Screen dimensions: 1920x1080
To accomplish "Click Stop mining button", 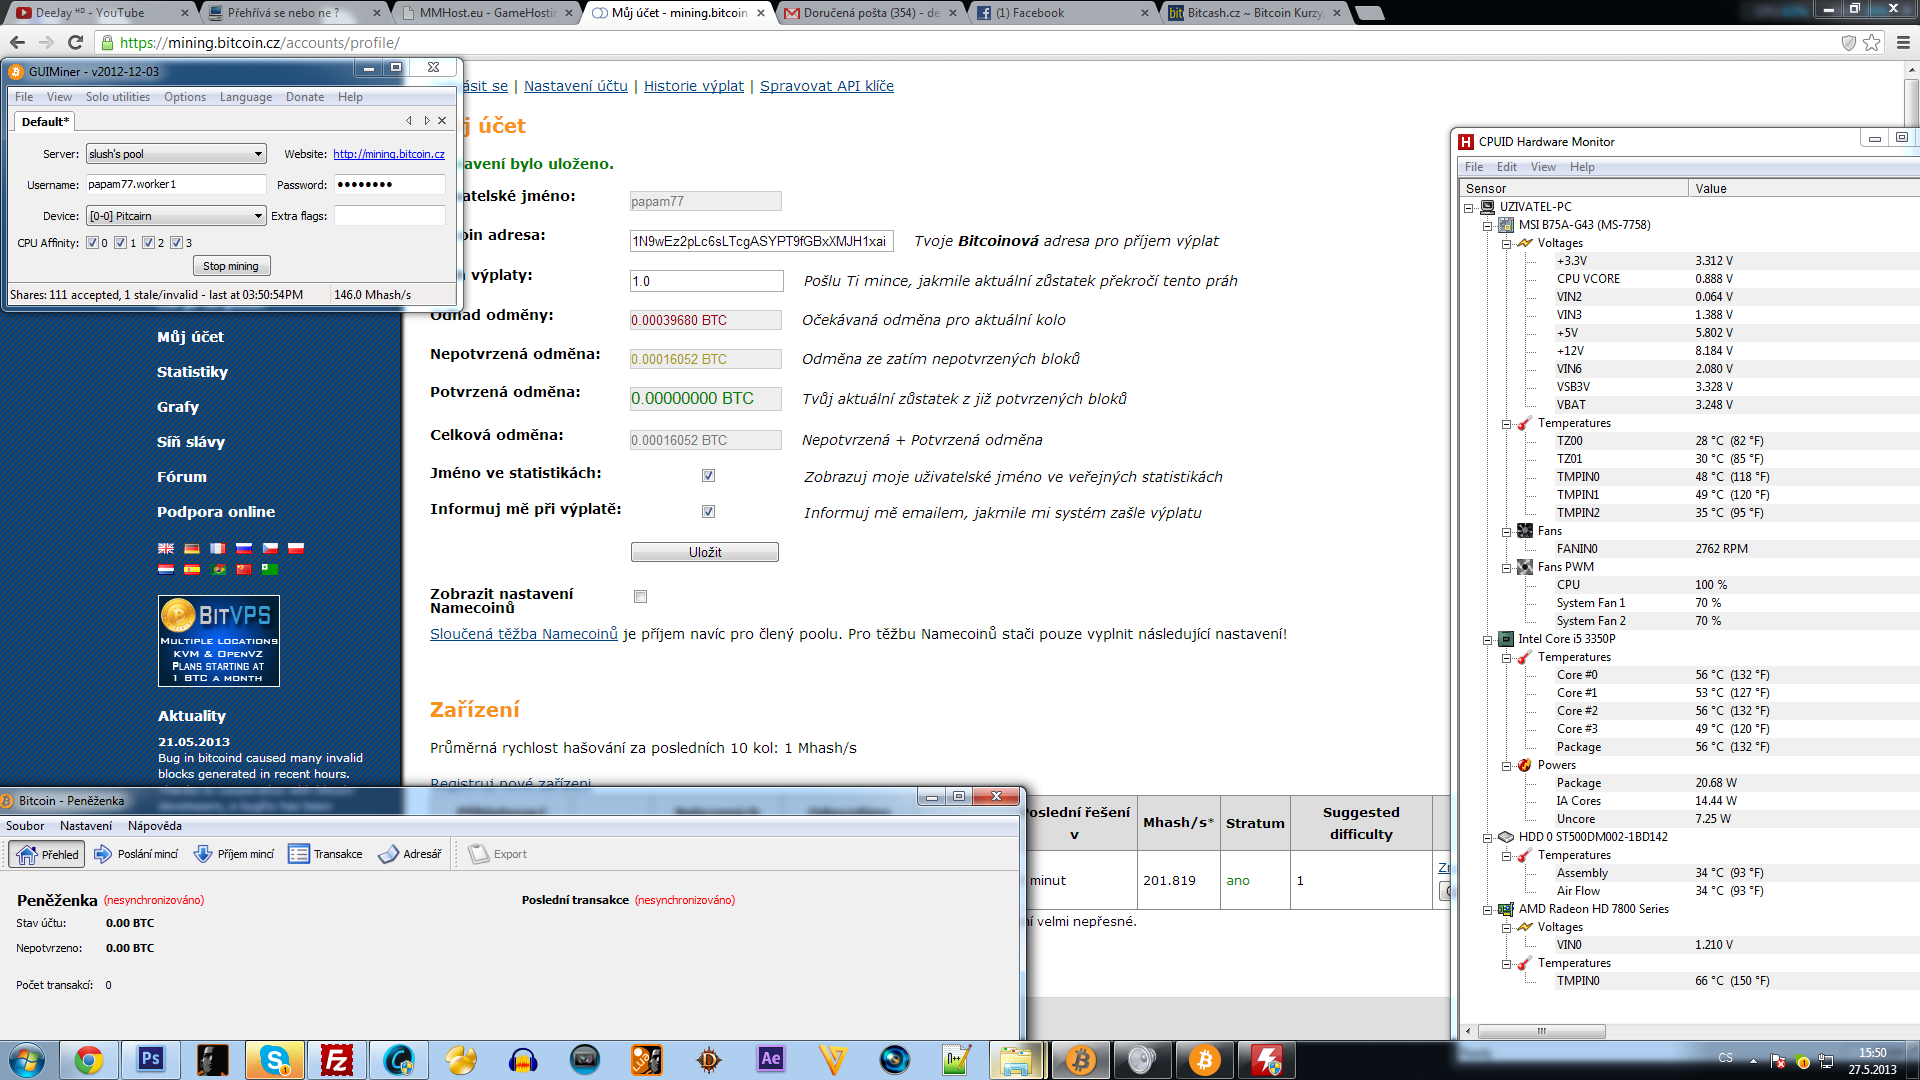I will (231, 266).
